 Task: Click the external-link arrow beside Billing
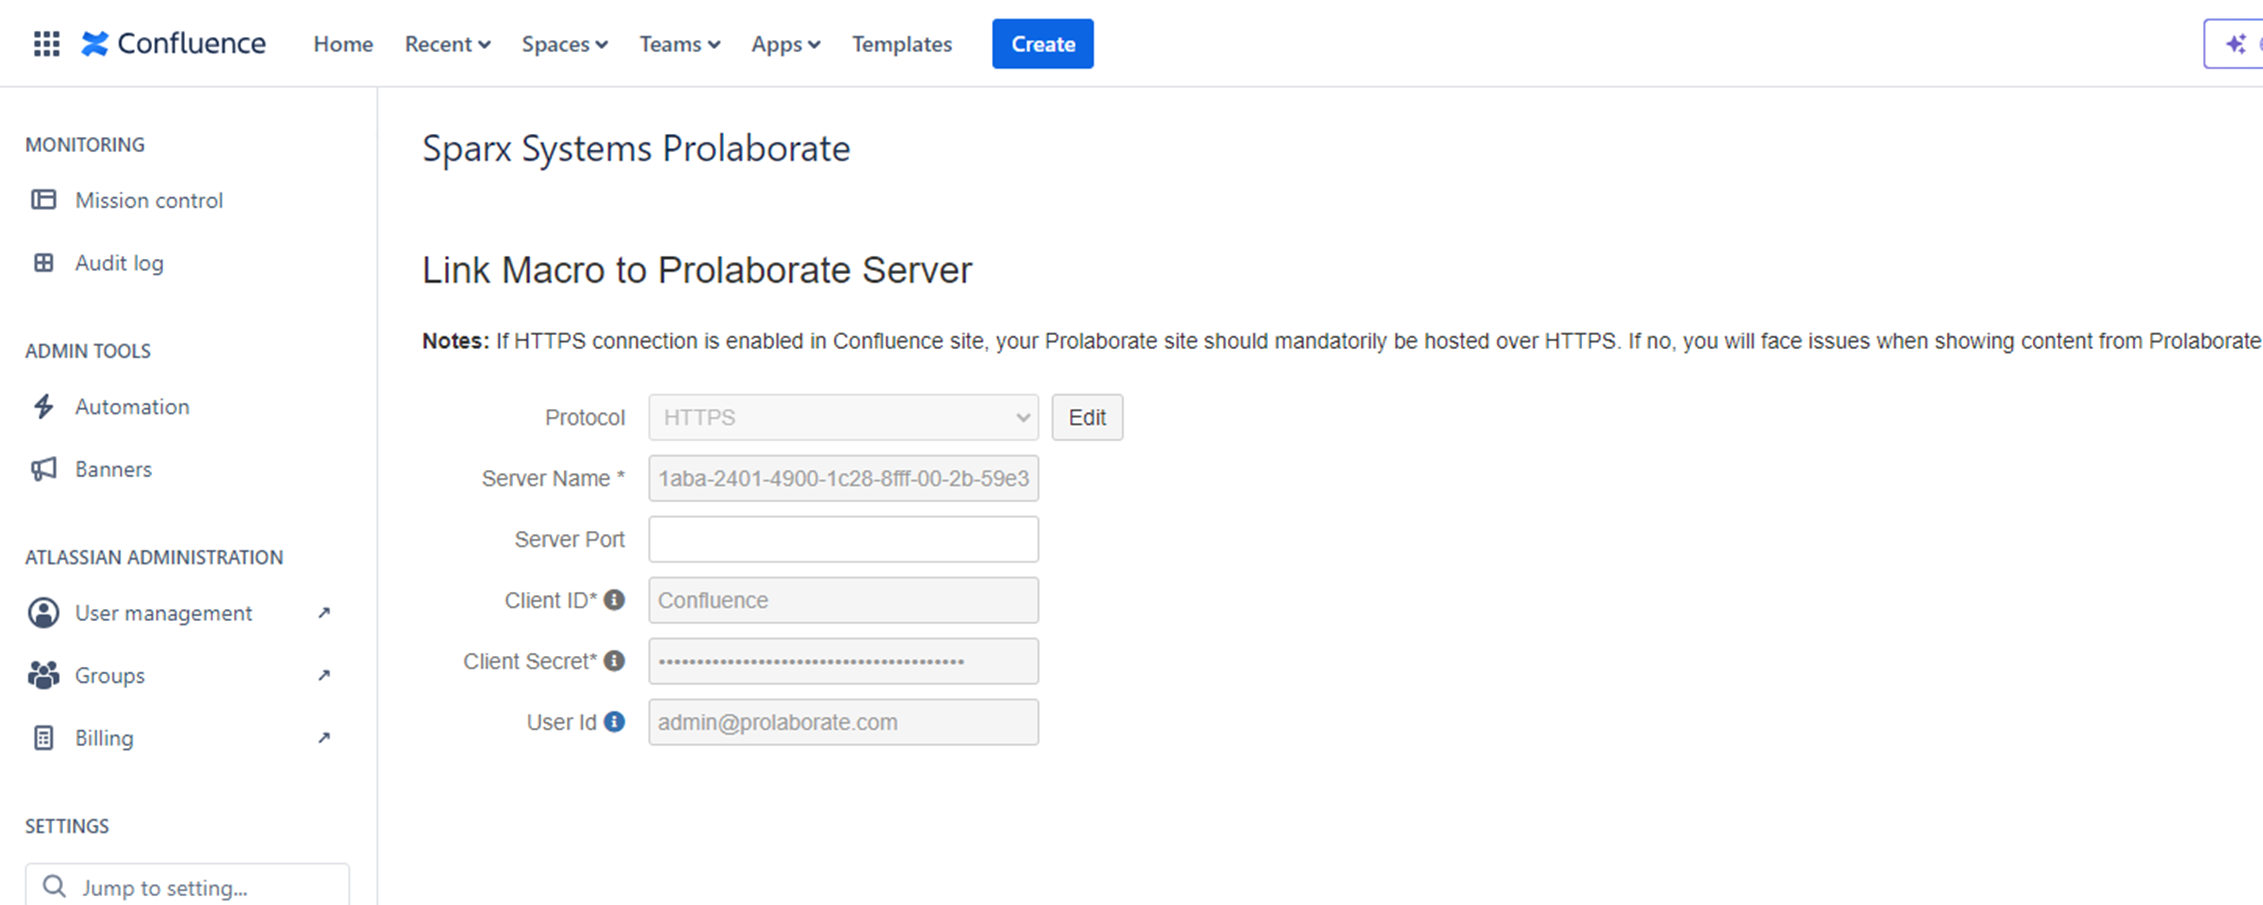324,738
